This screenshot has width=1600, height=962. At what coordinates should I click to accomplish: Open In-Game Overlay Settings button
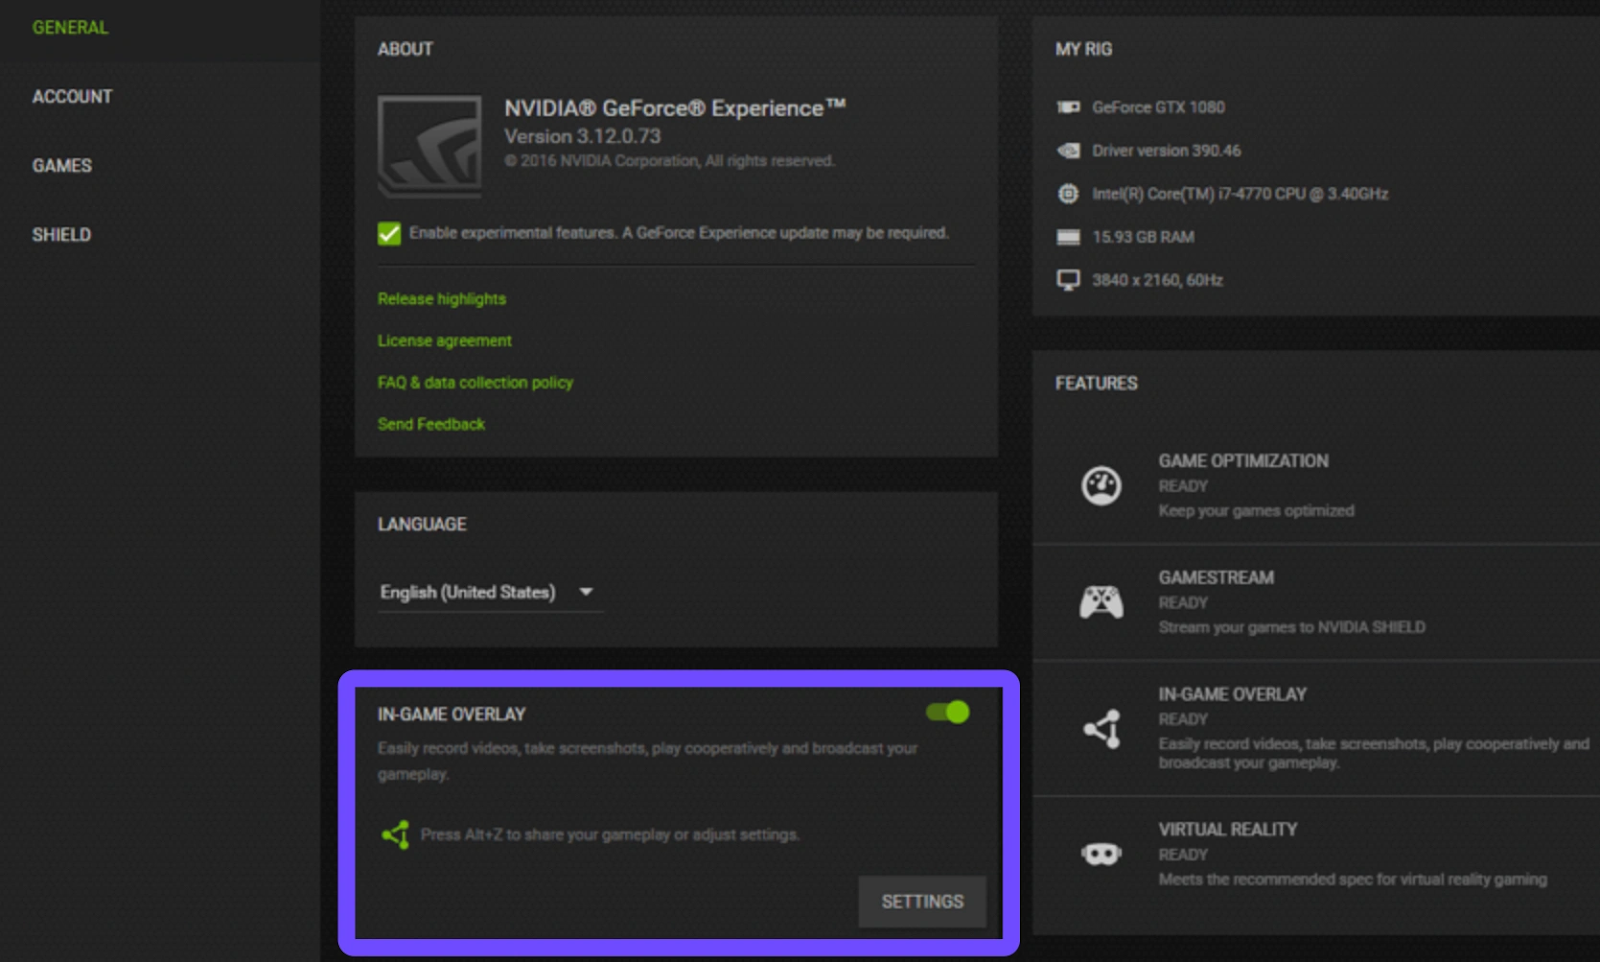coord(922,901)
